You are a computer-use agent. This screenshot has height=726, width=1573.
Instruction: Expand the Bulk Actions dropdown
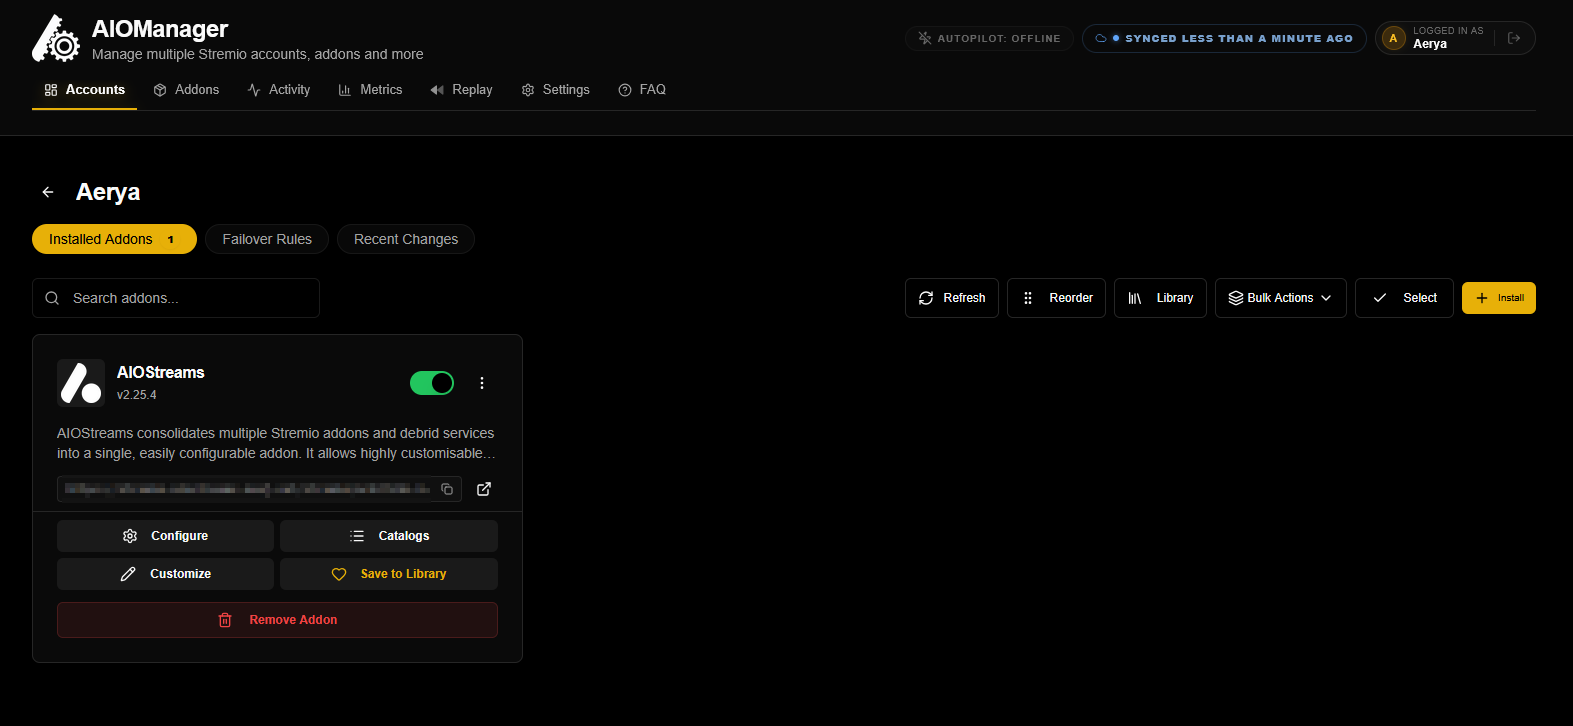[x=1280, y=298]
